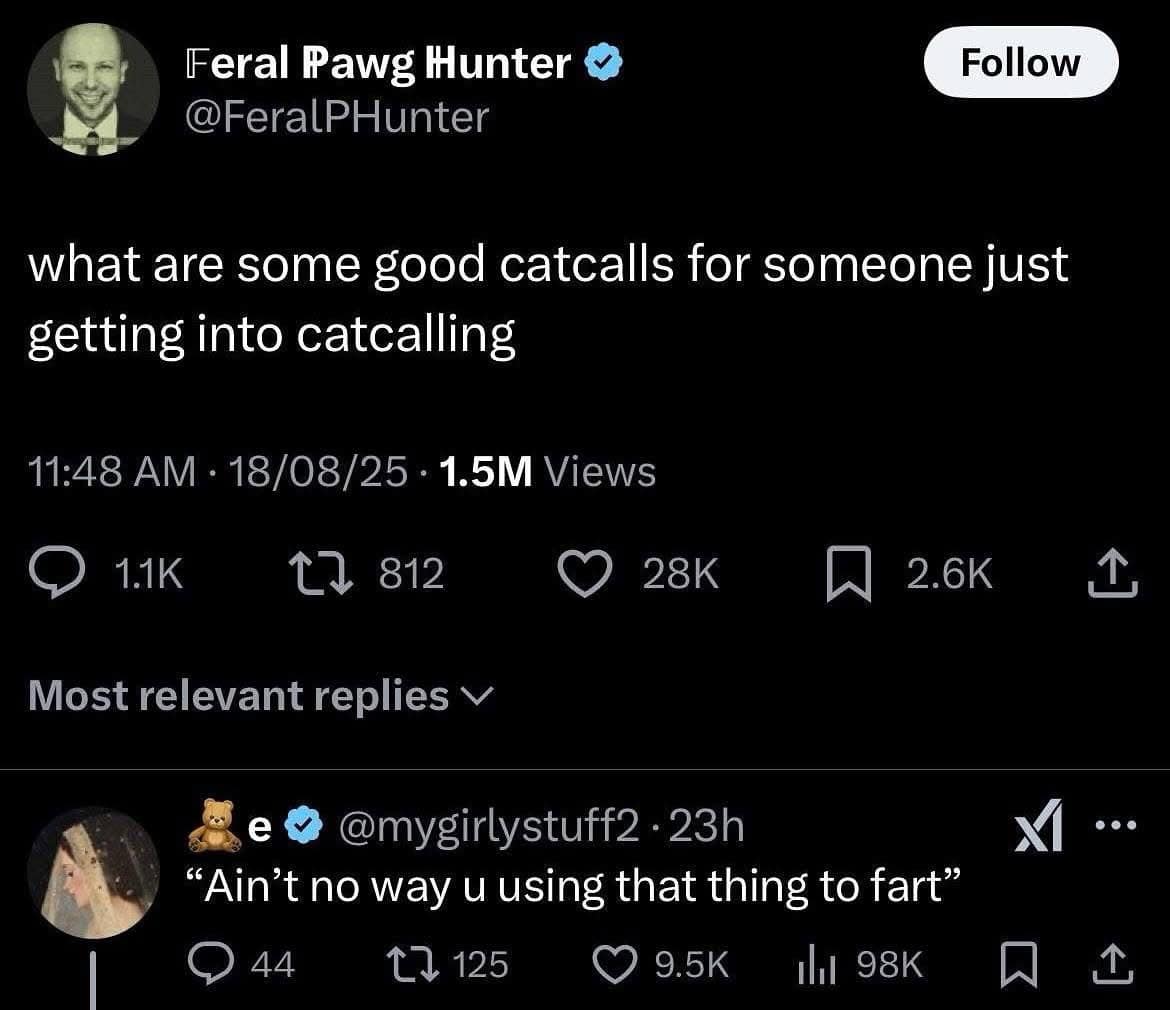Share the main tweet via the share icon
Viewport: 1170px width, 1010px height.
coord(1110,570)
